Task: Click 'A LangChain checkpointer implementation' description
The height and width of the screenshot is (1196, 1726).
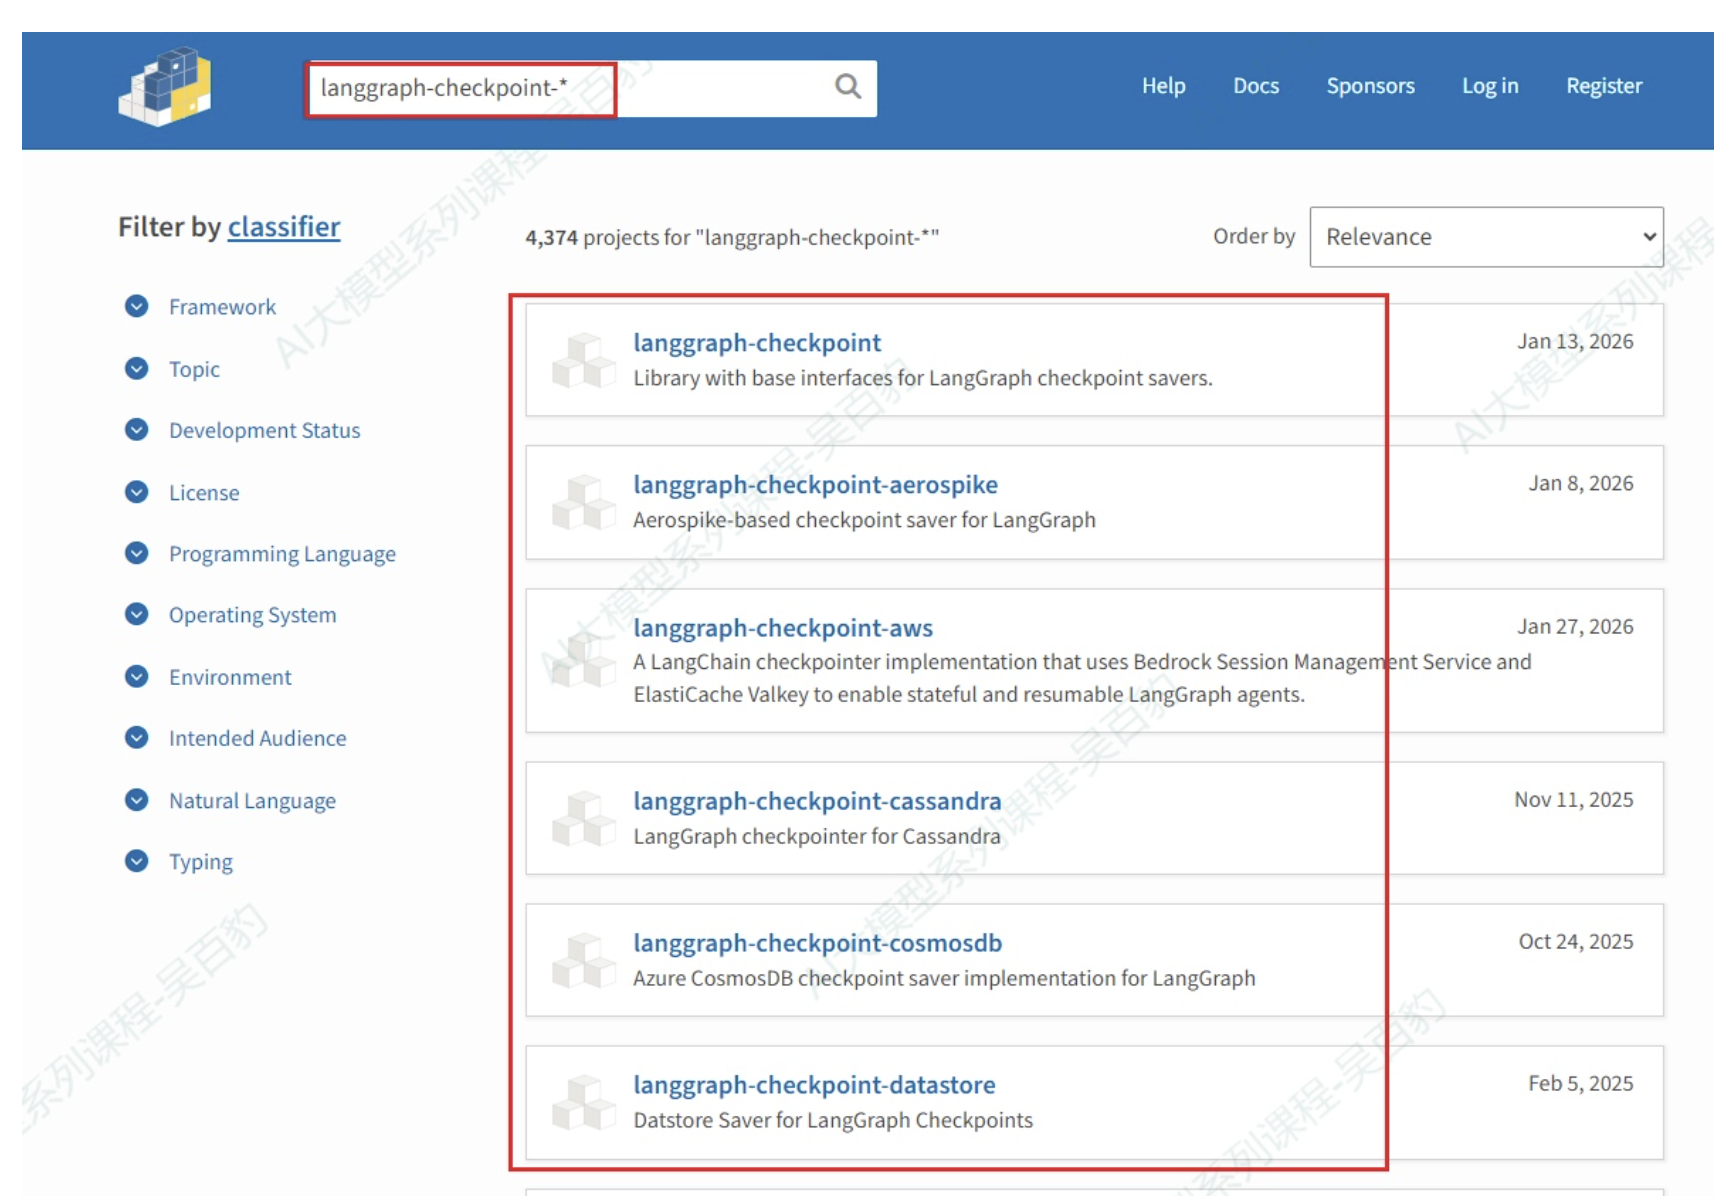Action: [1082, 678]
